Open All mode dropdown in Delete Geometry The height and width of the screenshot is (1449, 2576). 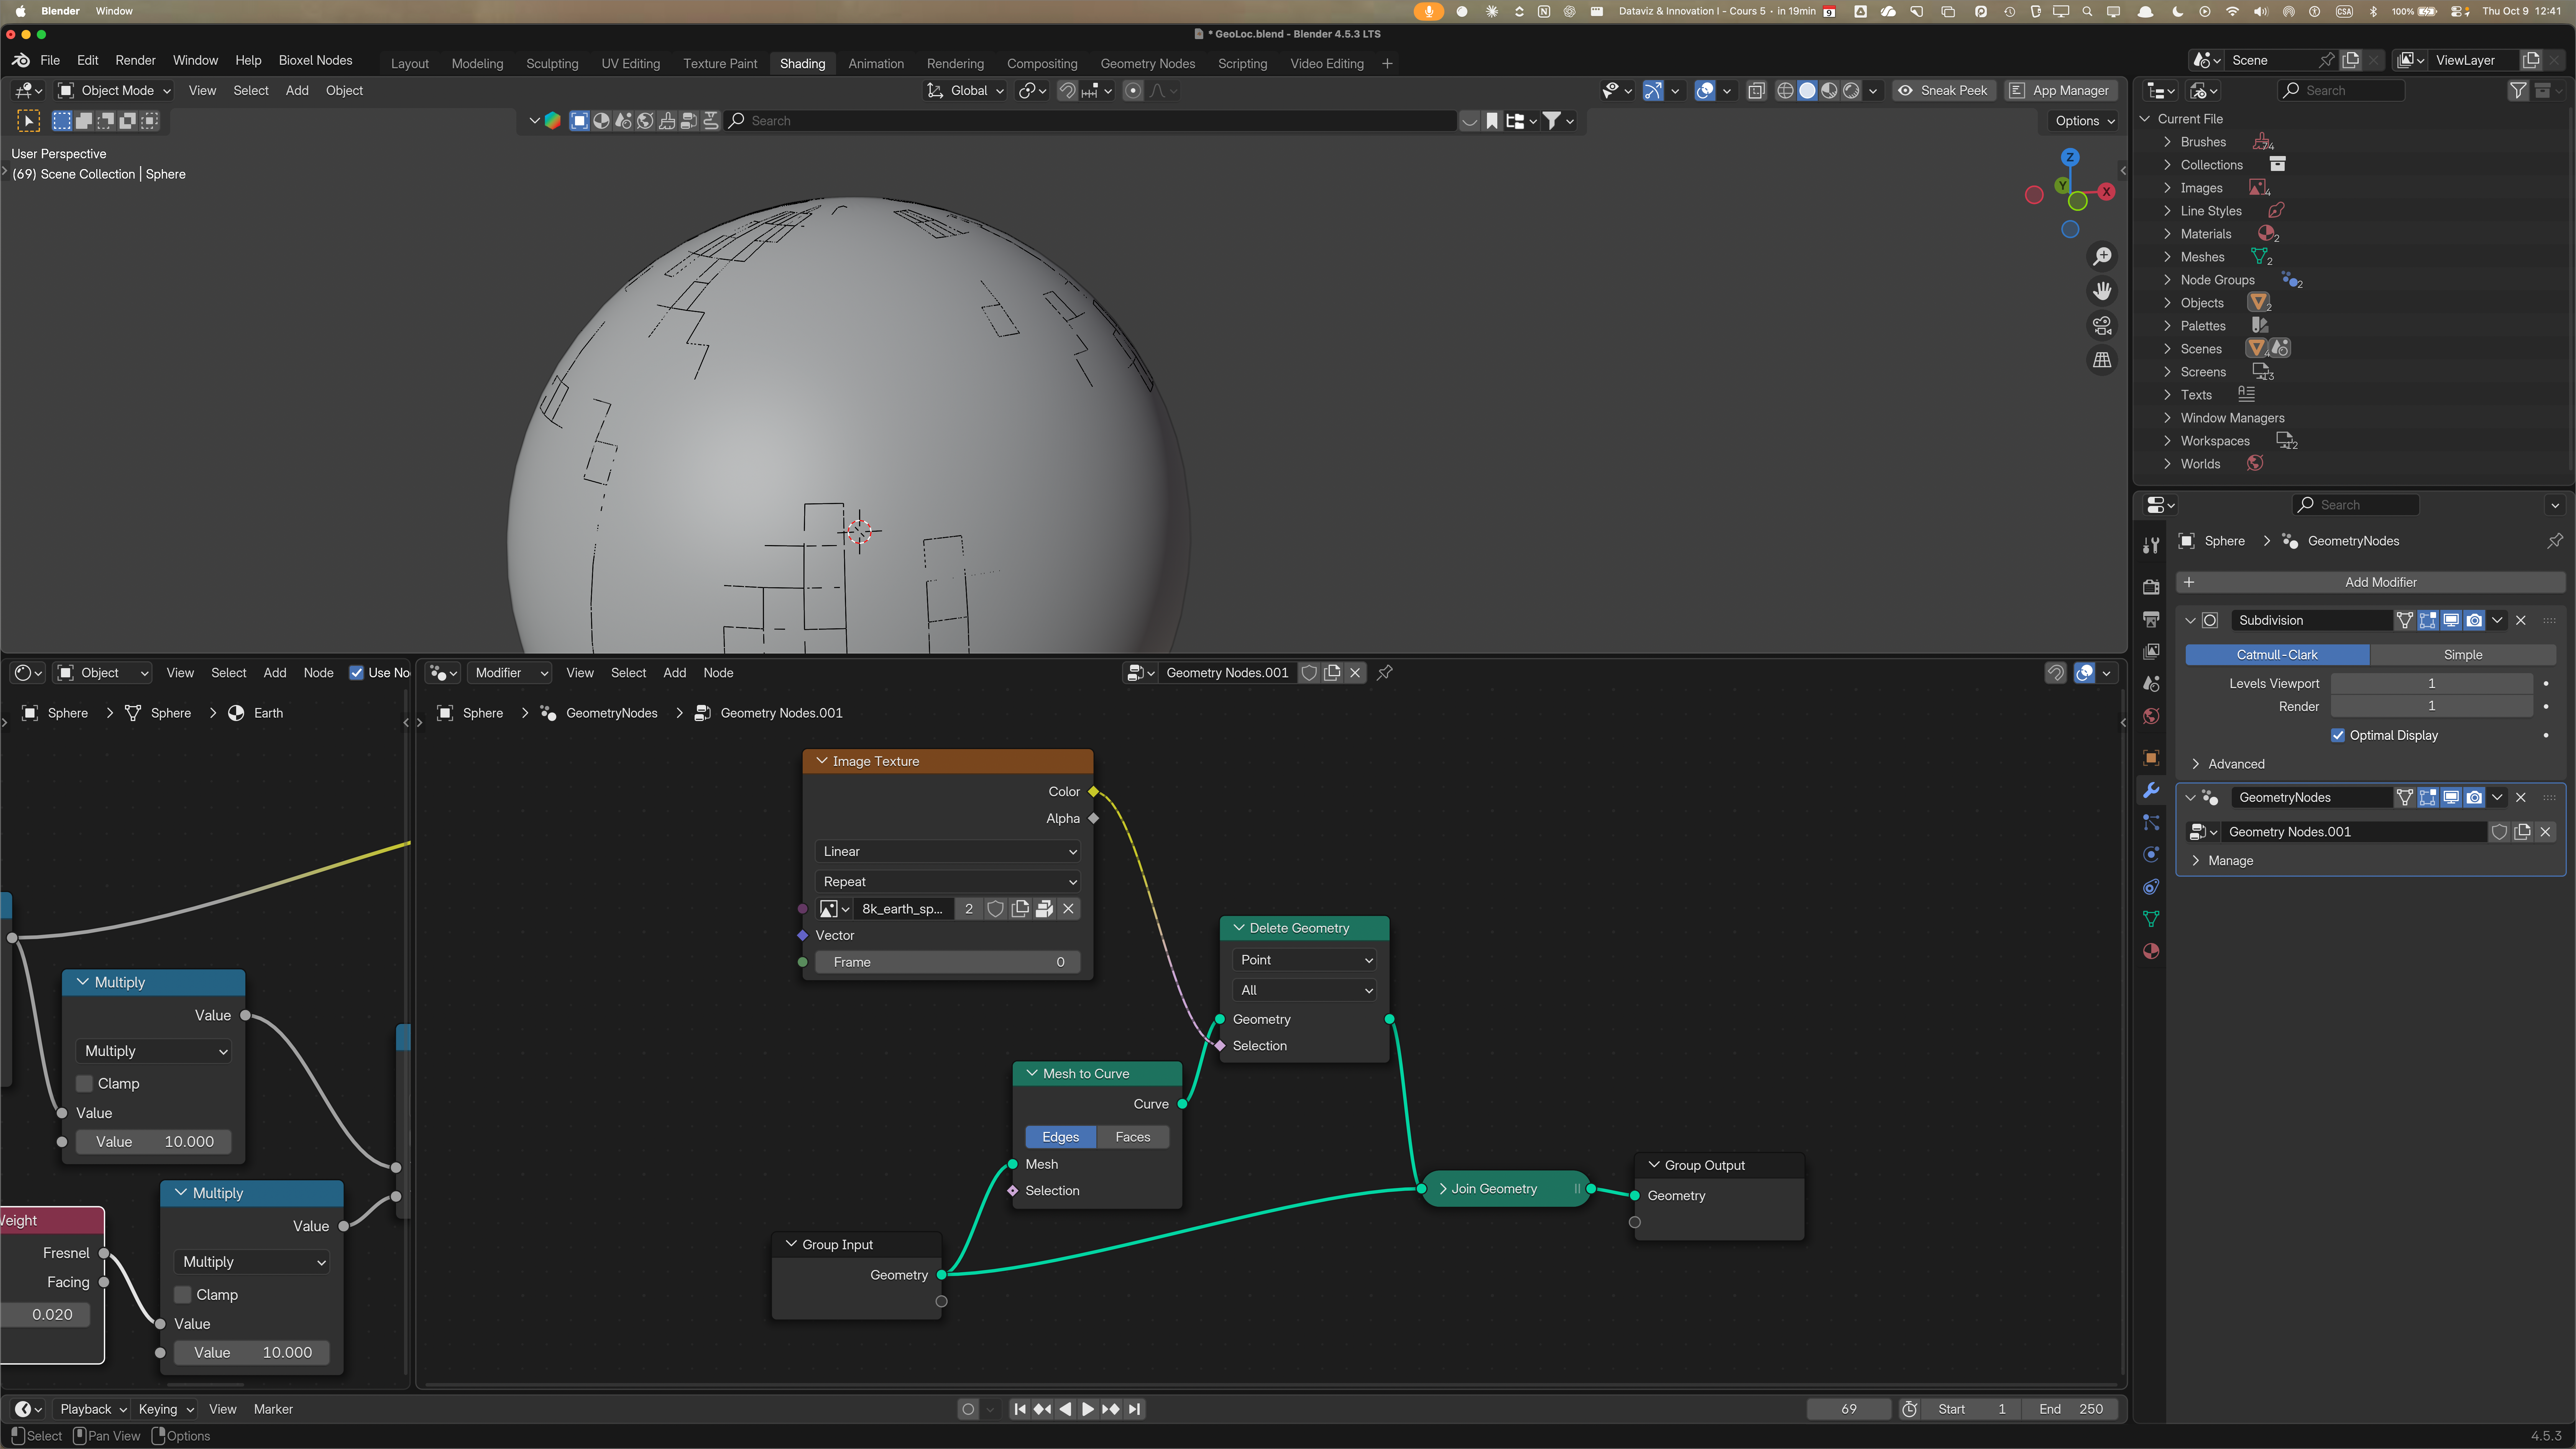[1305, 990]
